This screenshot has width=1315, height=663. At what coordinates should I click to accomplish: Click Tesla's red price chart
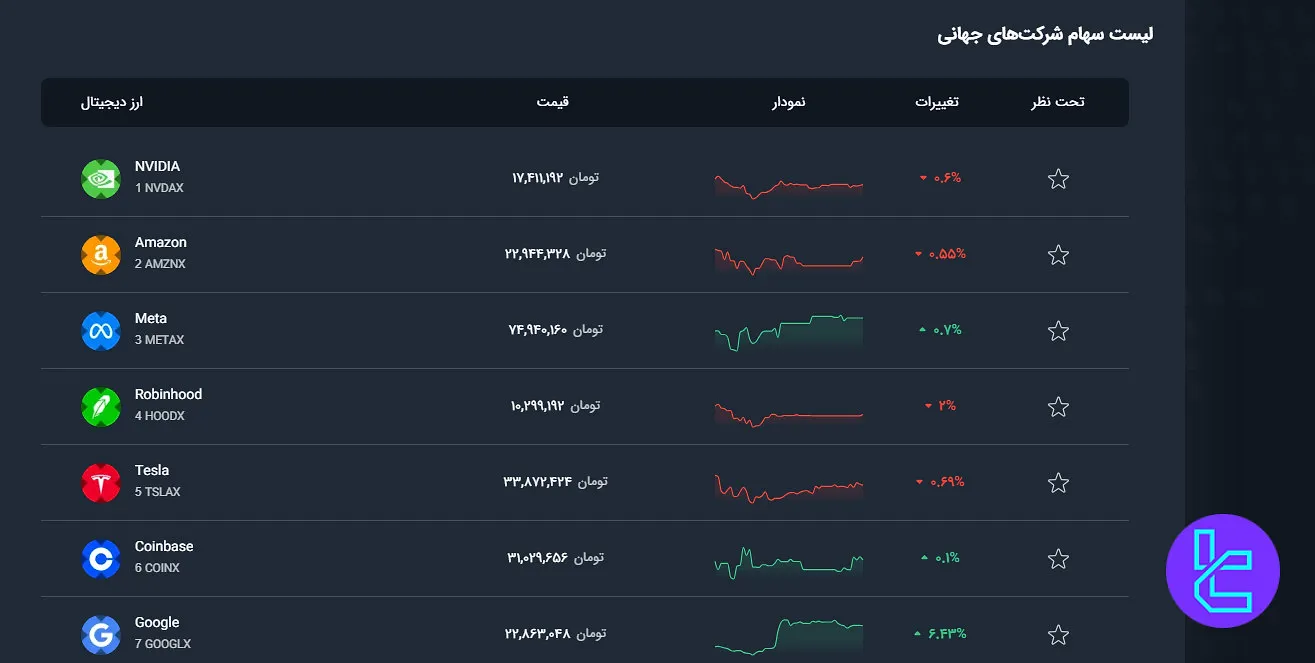click(x=788, y=482)
